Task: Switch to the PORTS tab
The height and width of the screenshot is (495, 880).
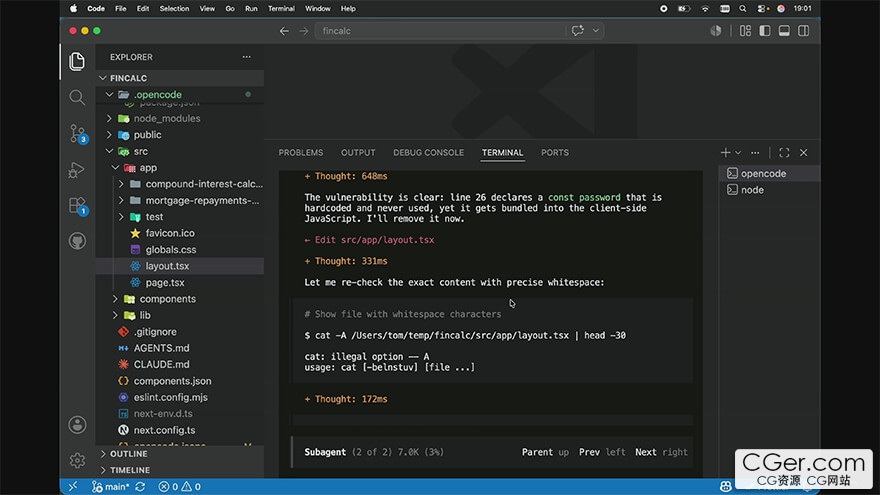Action: (555, 153)
